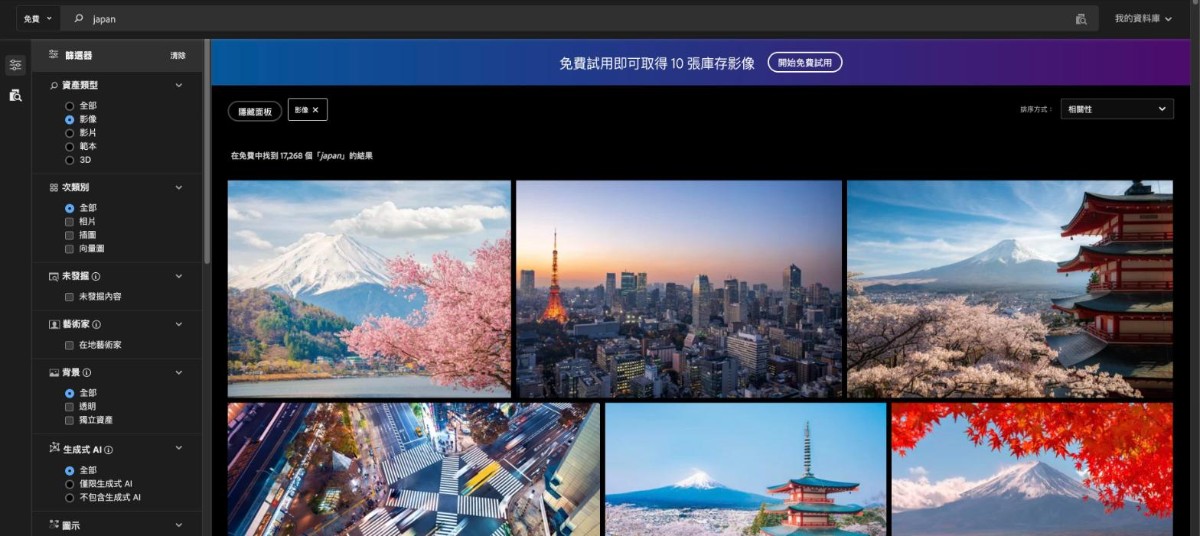1200x536 pixels.
Task: Click the 篩選器 sliders icon in panel header
Action: point(53,55)
